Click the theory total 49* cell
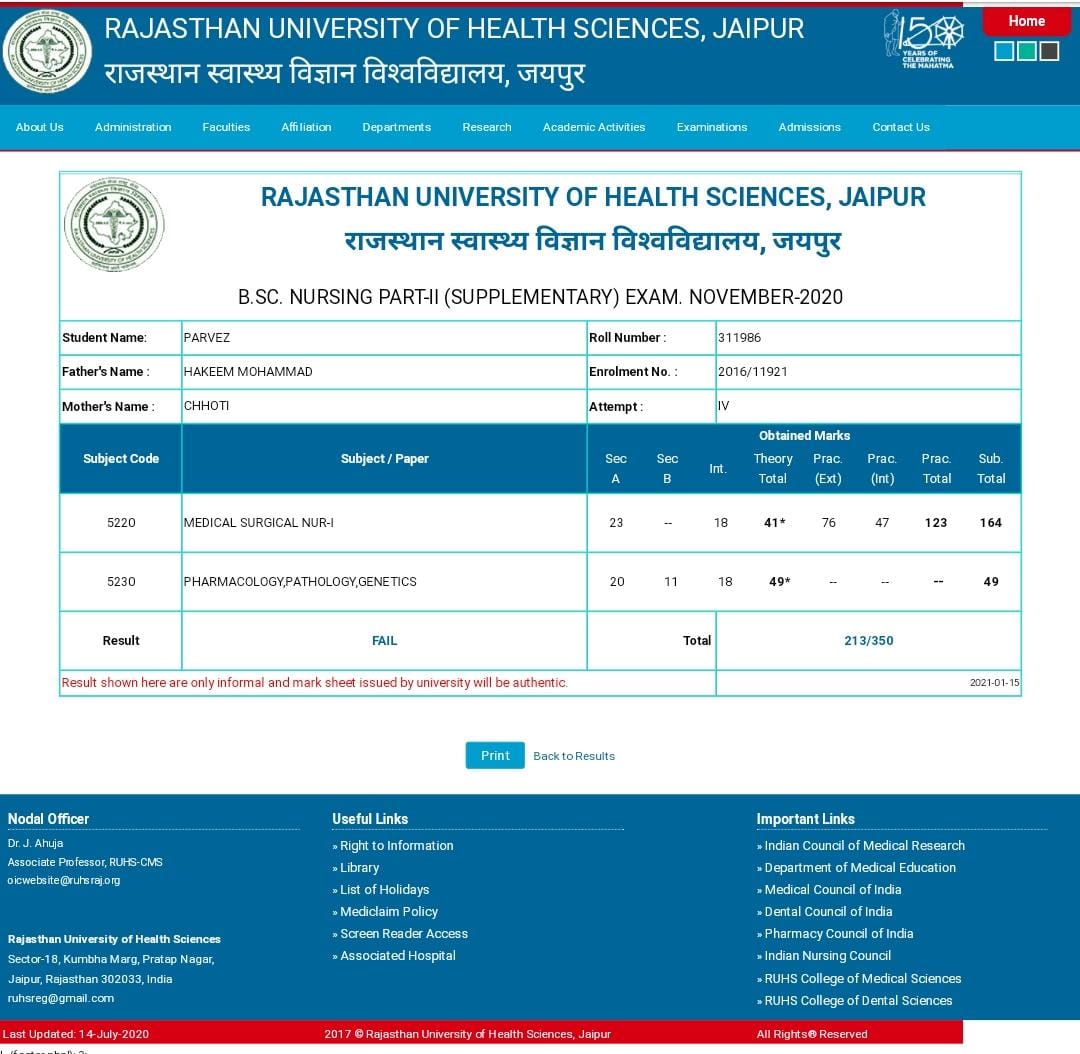Image resolution: width=1080 pixels, height=1054 pixels. tap(780, 581)
